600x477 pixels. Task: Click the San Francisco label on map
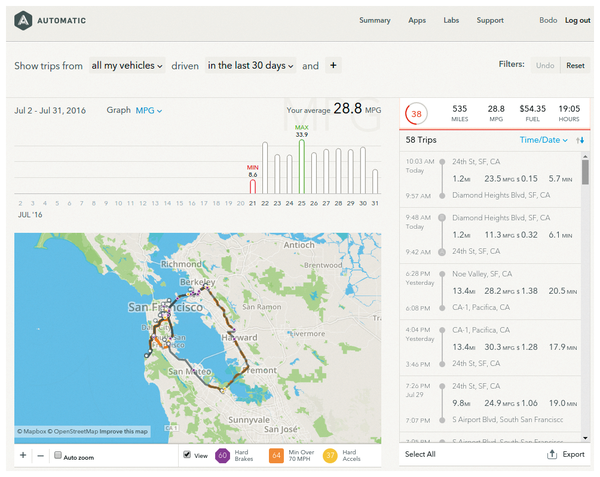click(x=165, y=307)
